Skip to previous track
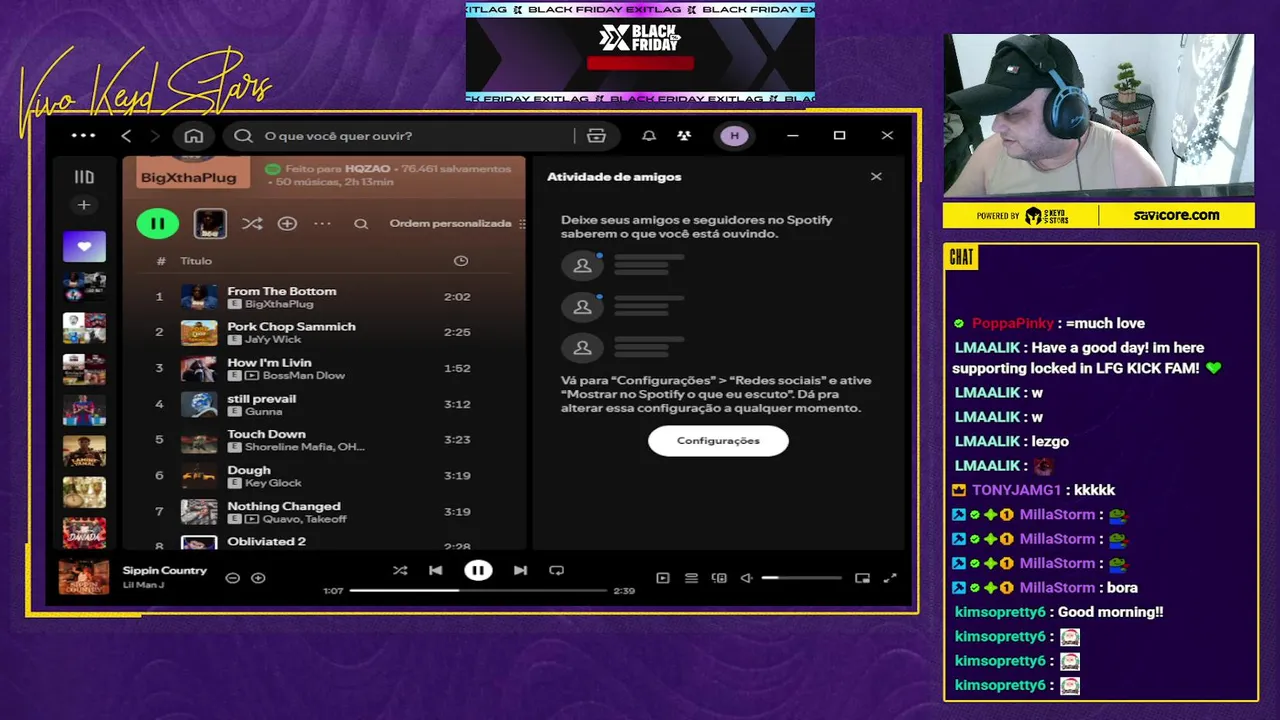The image size is (1280, 720). click(435, 571)
